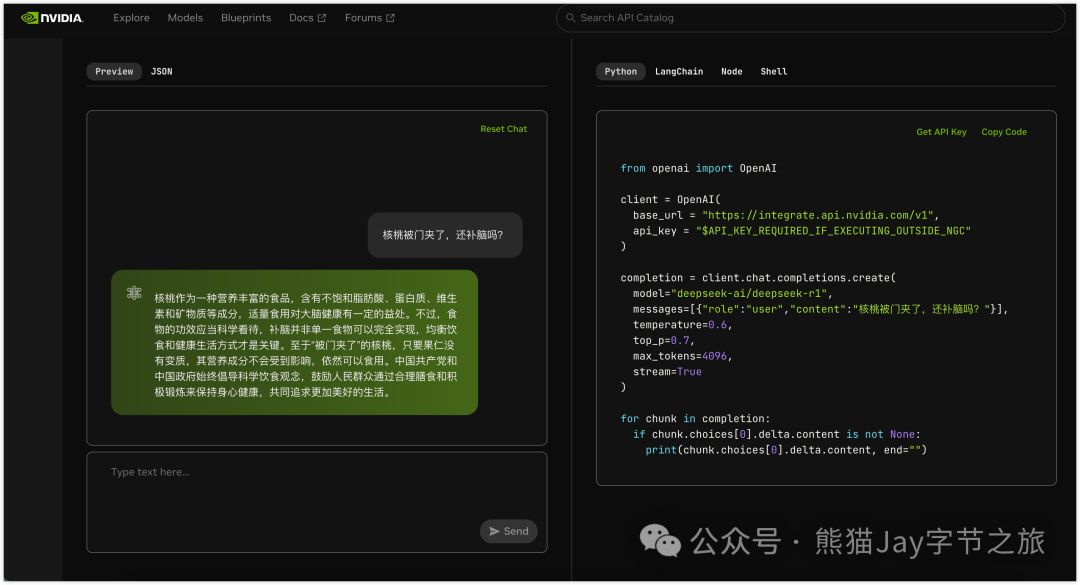Click Reset Chat
1080x585 pixels.
coord(503,129)
